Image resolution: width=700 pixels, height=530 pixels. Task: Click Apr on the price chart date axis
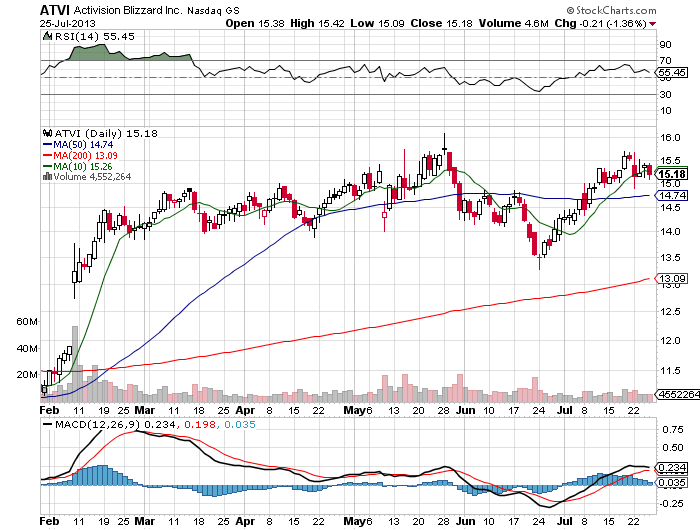[x=245, y=410]
